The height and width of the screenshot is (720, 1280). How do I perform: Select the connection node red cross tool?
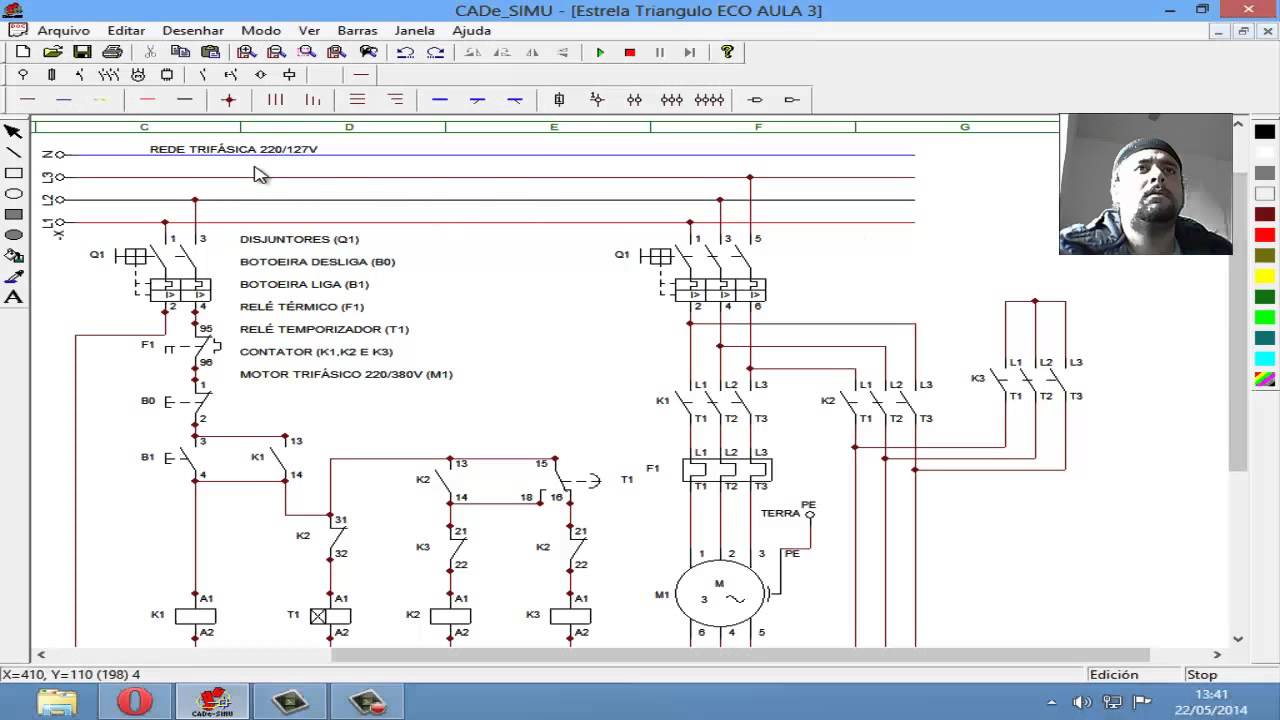click(x=229, y=99)
